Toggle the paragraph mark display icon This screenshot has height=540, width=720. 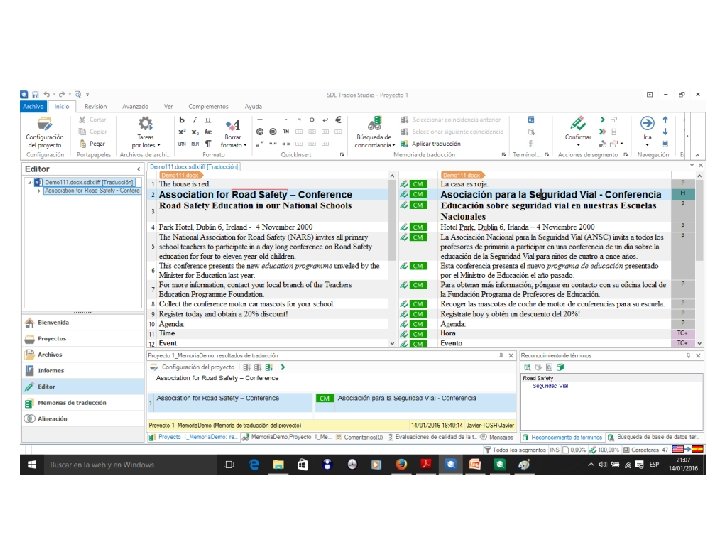tap(208, 144)
